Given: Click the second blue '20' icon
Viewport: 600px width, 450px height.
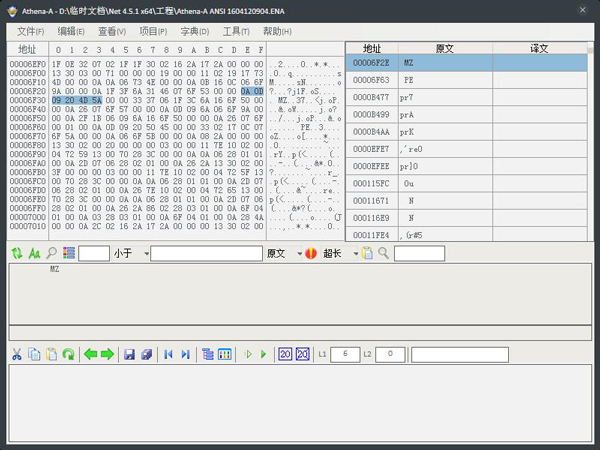Looking at the screenshot, I should click(x=303, y=354).
